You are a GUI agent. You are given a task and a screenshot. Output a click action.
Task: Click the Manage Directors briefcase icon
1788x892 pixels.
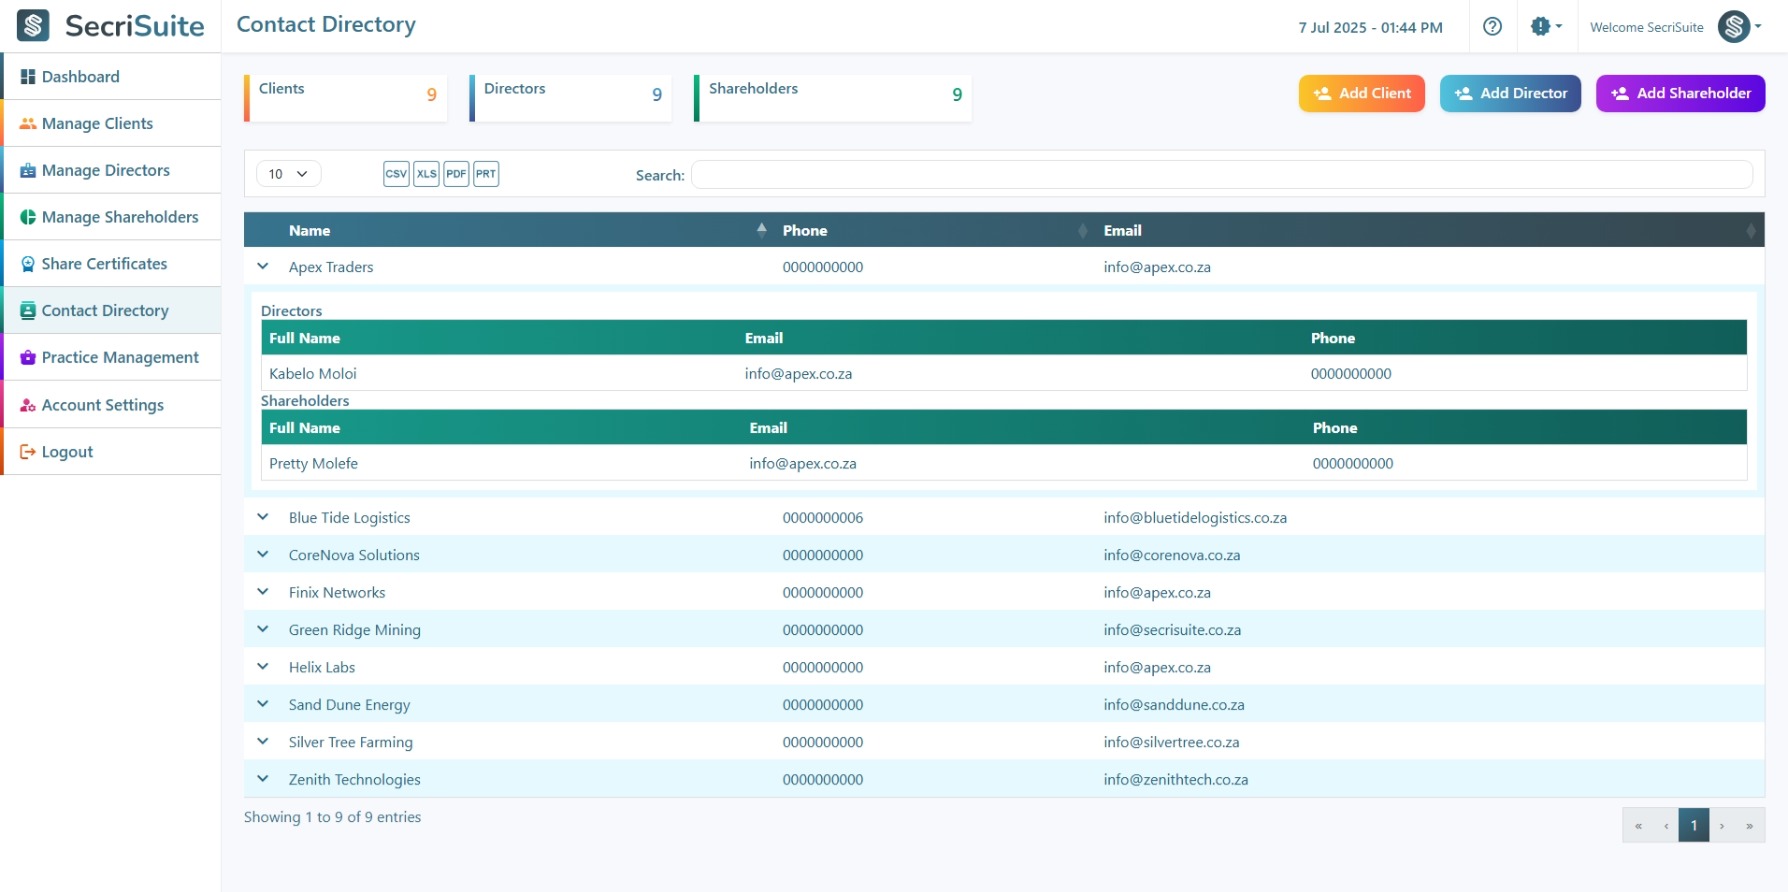[x=28, y=171]
